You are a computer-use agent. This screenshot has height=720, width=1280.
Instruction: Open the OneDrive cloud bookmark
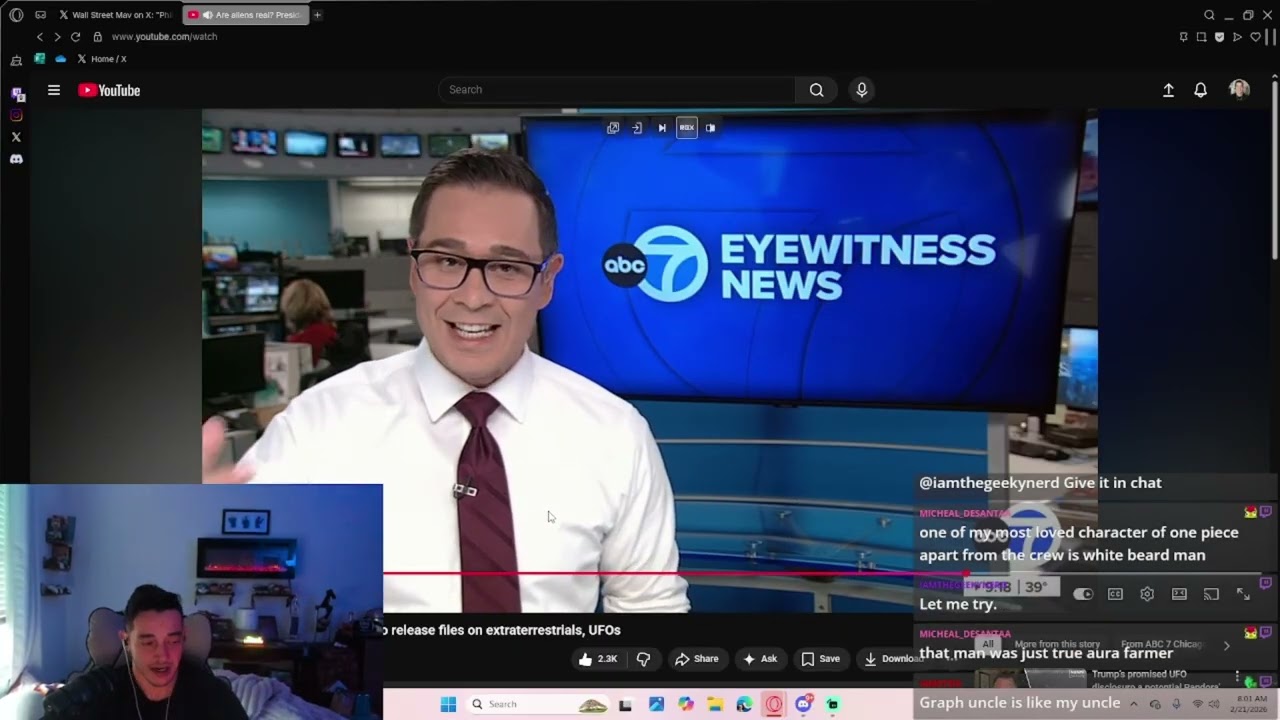pos(60,59)
